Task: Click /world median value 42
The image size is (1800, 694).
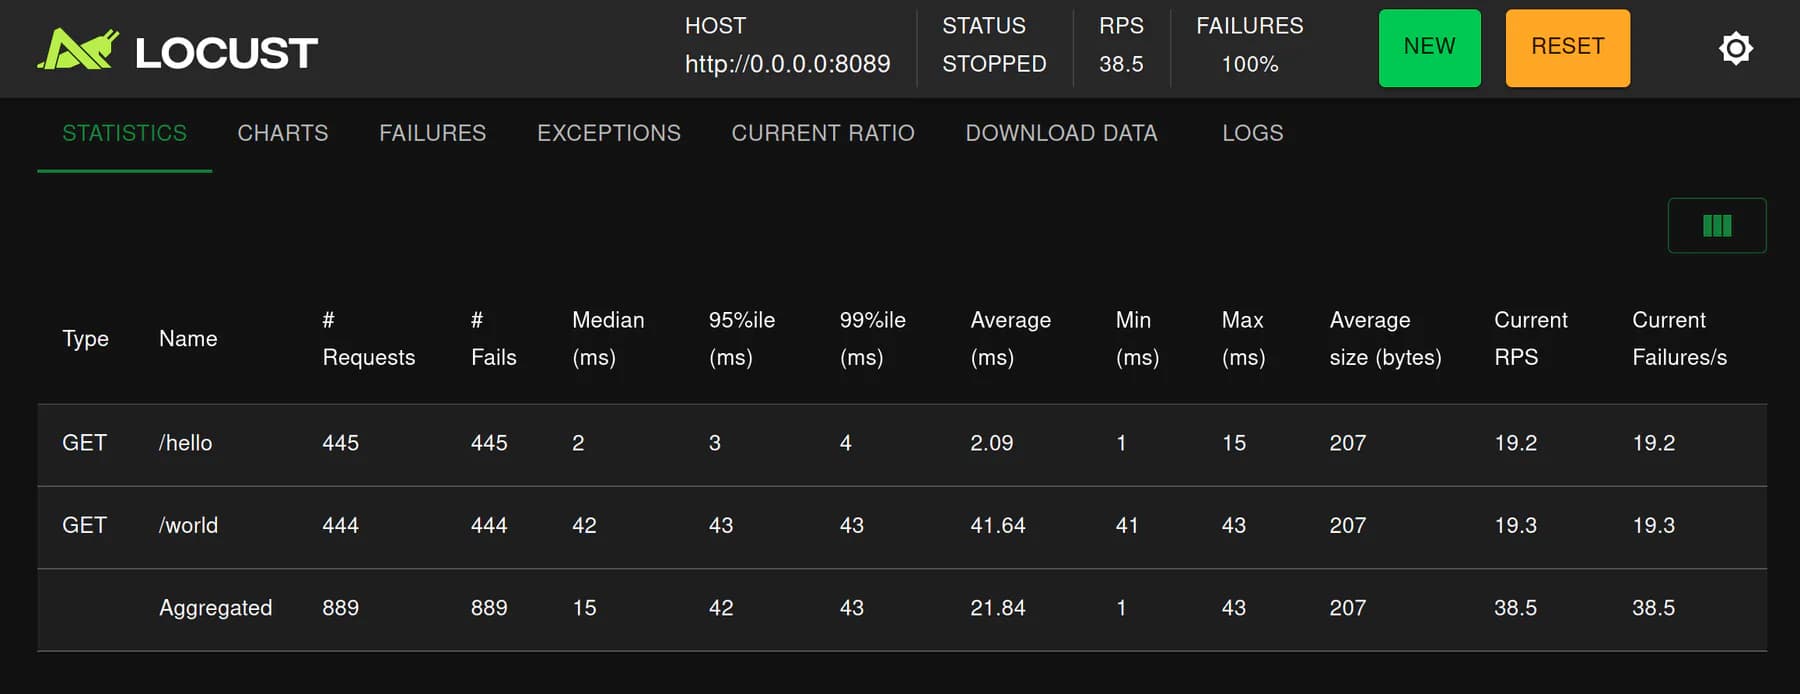Action: (x=584, y=526)
